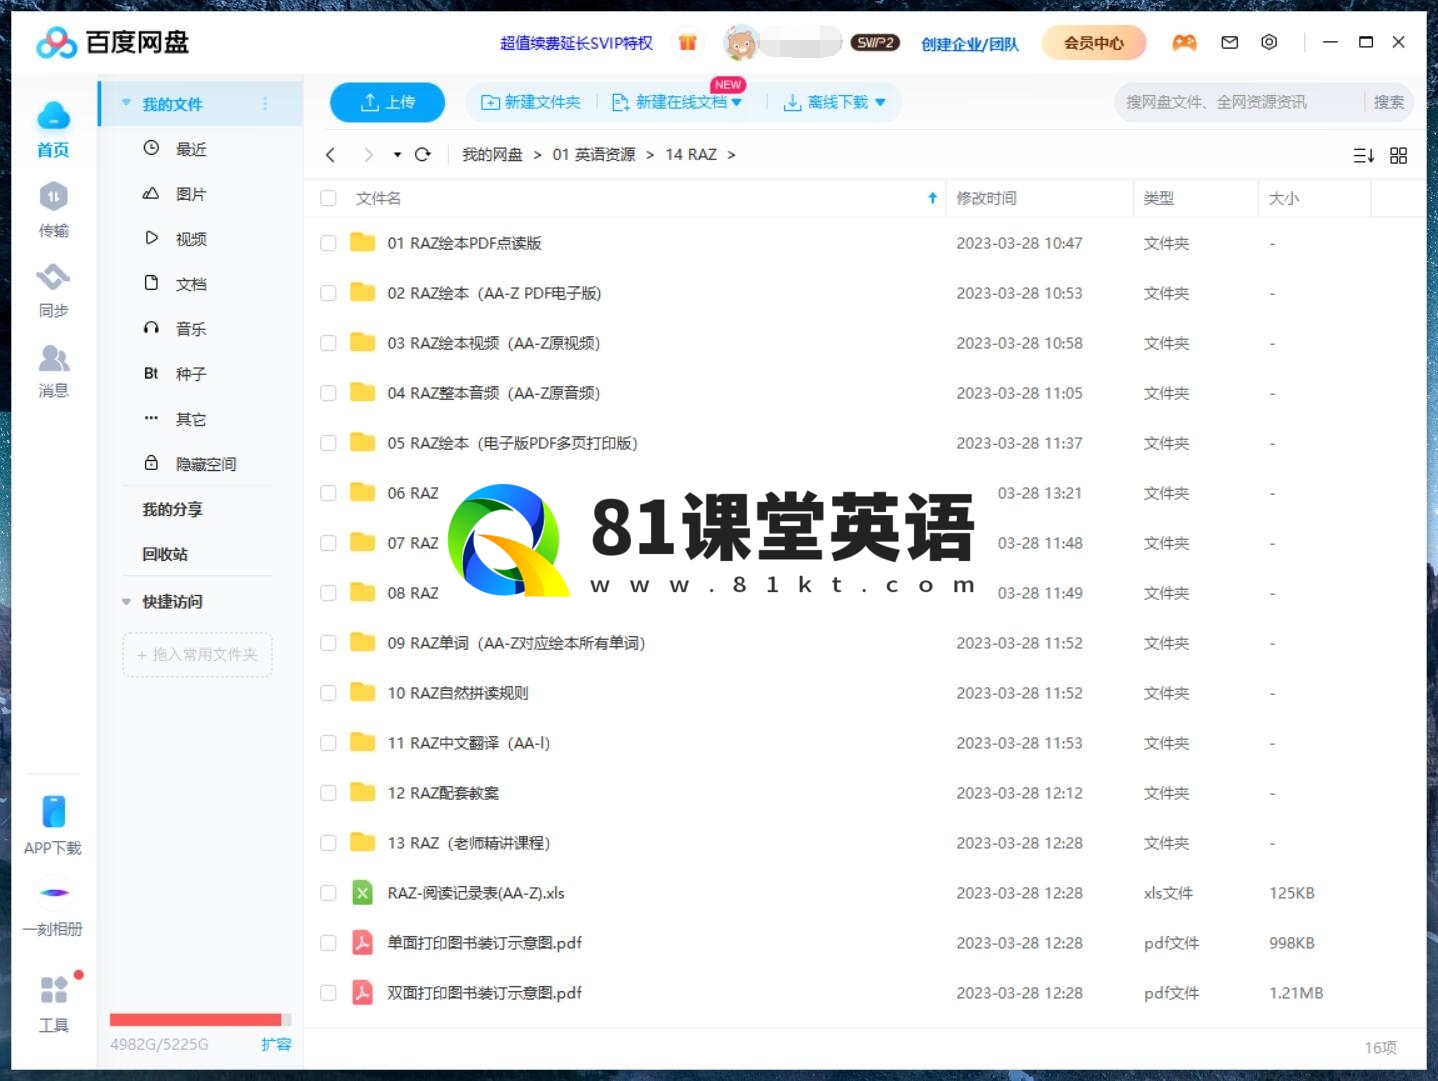Click the red storage usage bar
1438x1081 pixels.
(x=200, y=1020)
